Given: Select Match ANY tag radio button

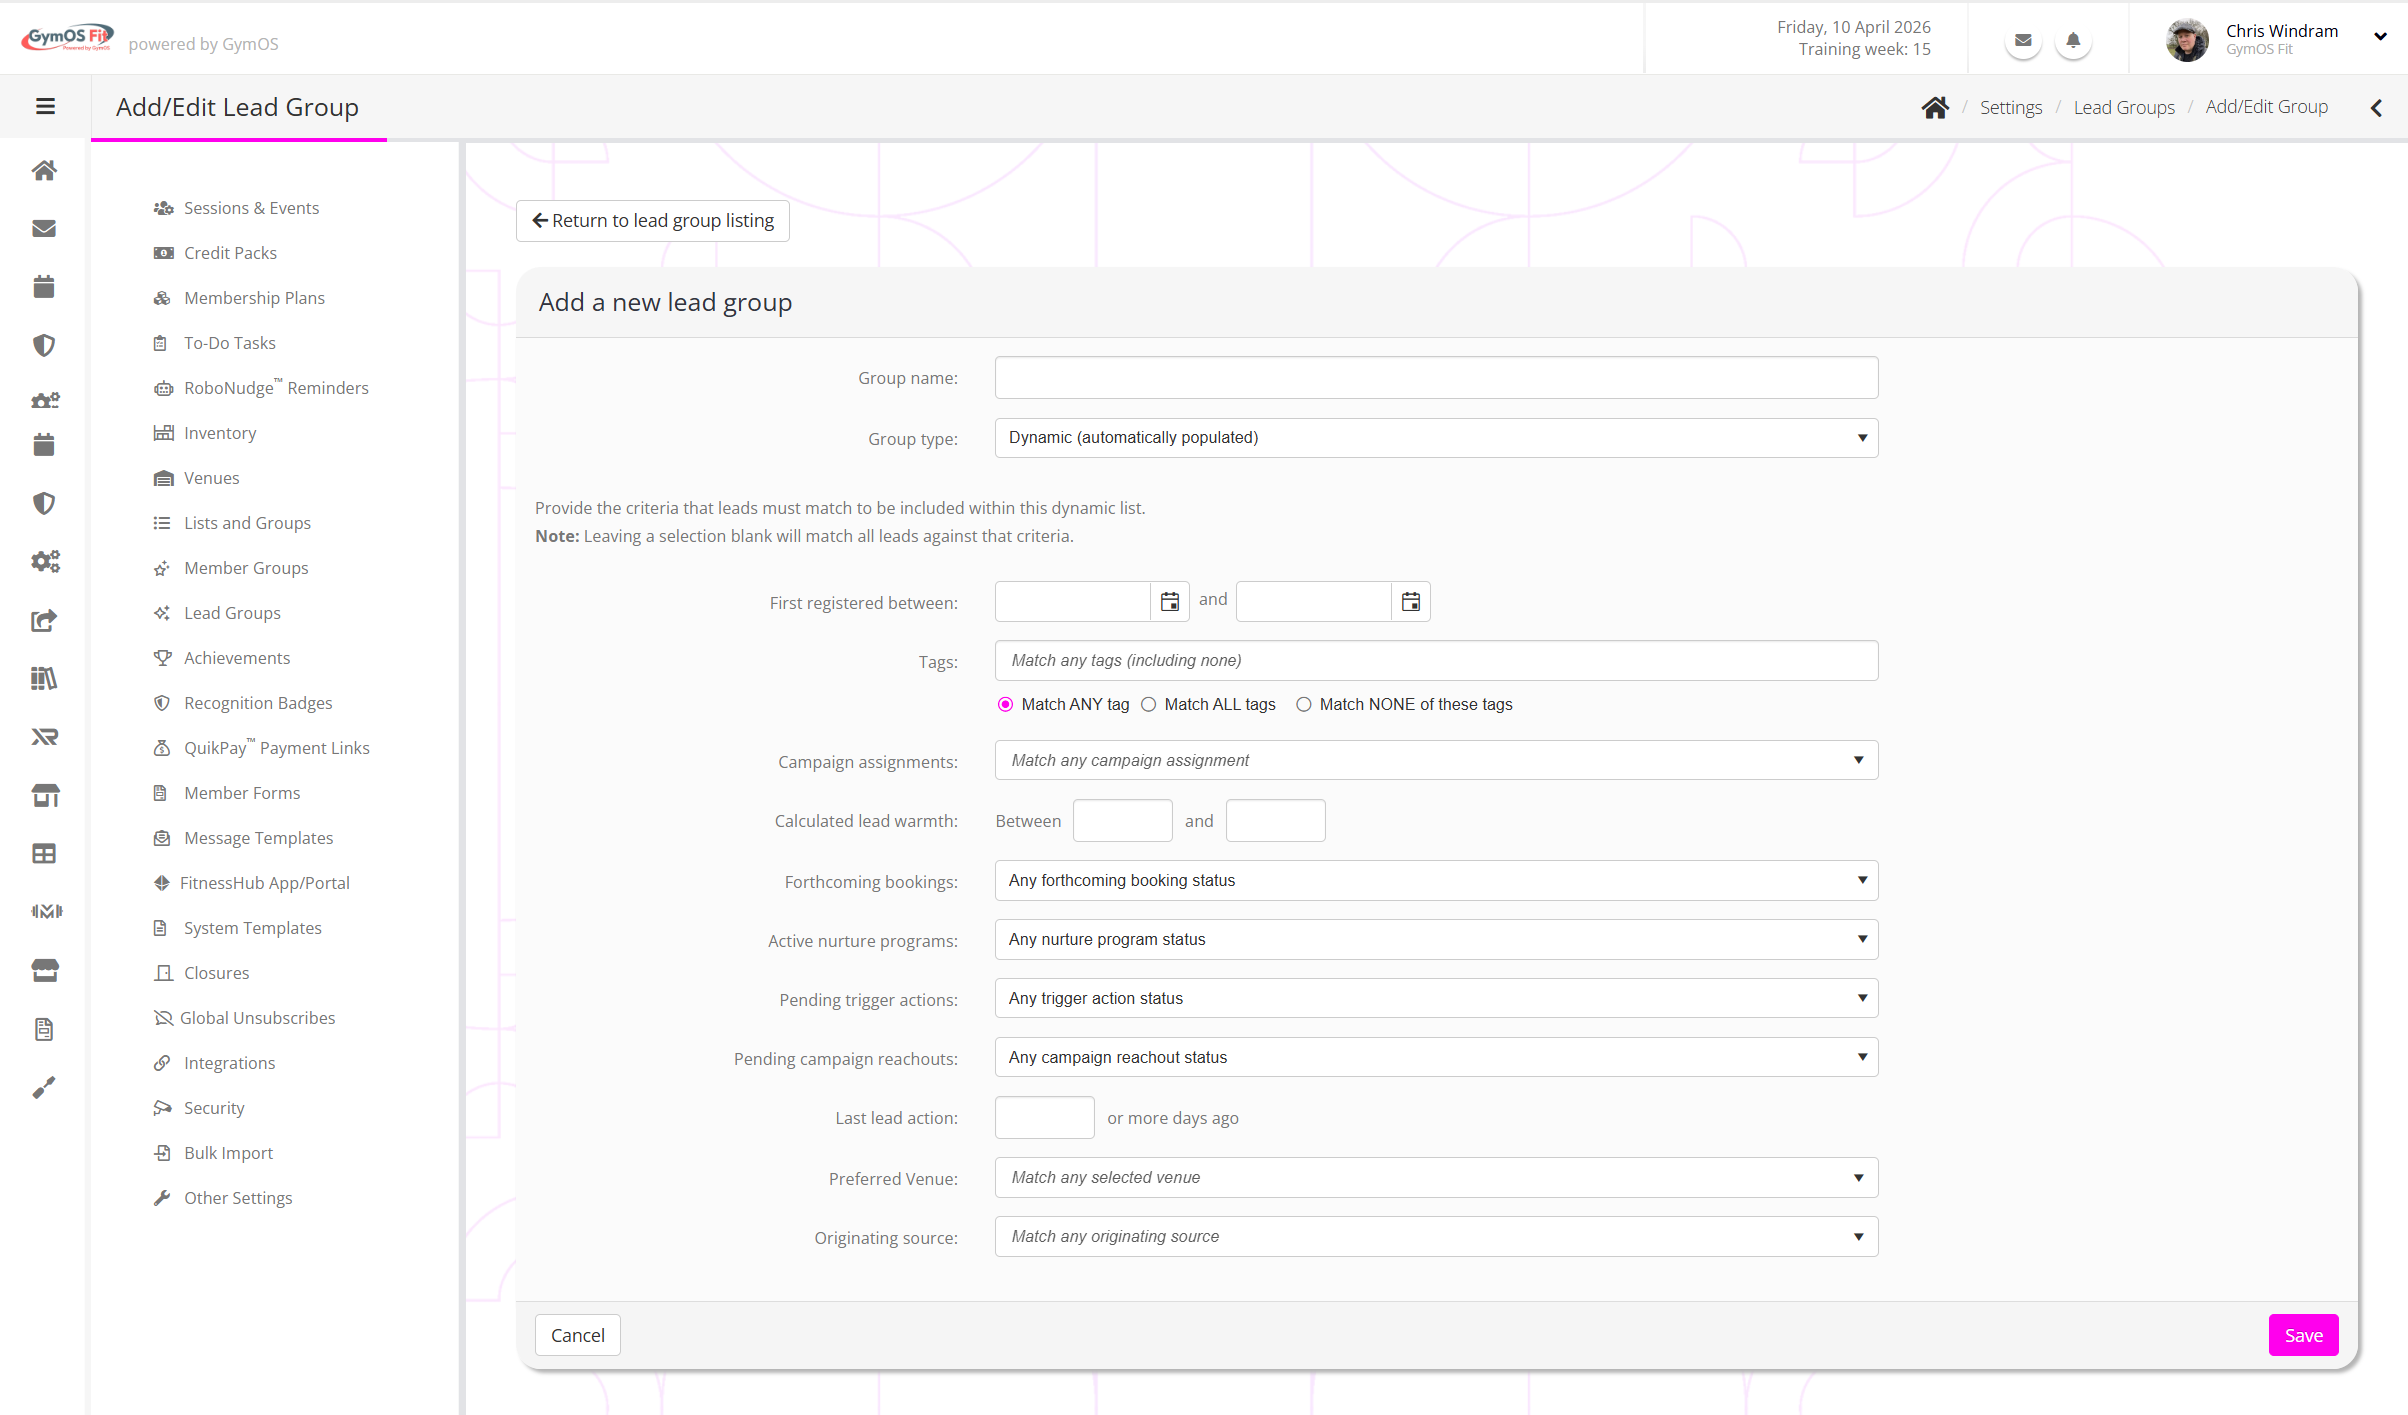Looking at the screenshot, I should point(1006,705).
